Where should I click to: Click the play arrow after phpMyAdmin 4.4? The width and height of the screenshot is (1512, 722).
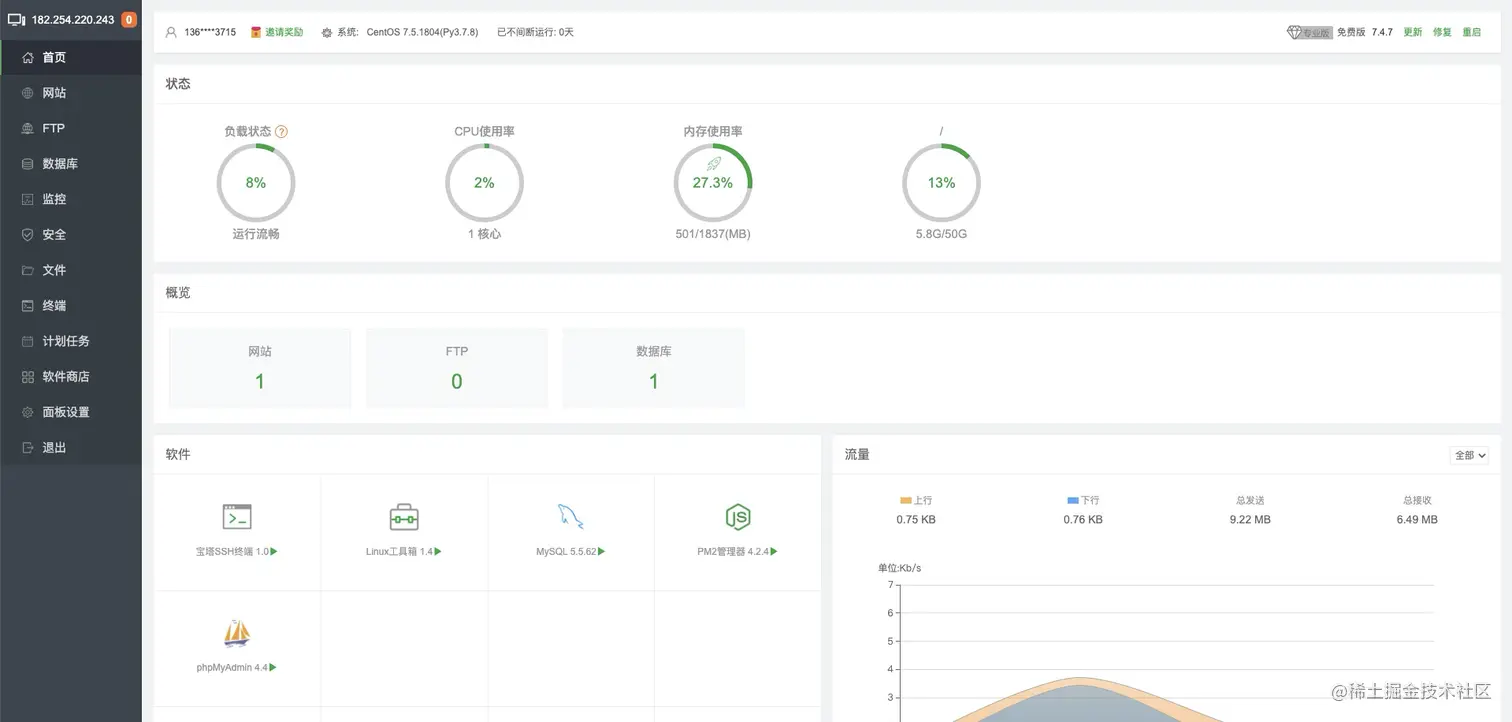pyautogui.click(x=273, y=667)
